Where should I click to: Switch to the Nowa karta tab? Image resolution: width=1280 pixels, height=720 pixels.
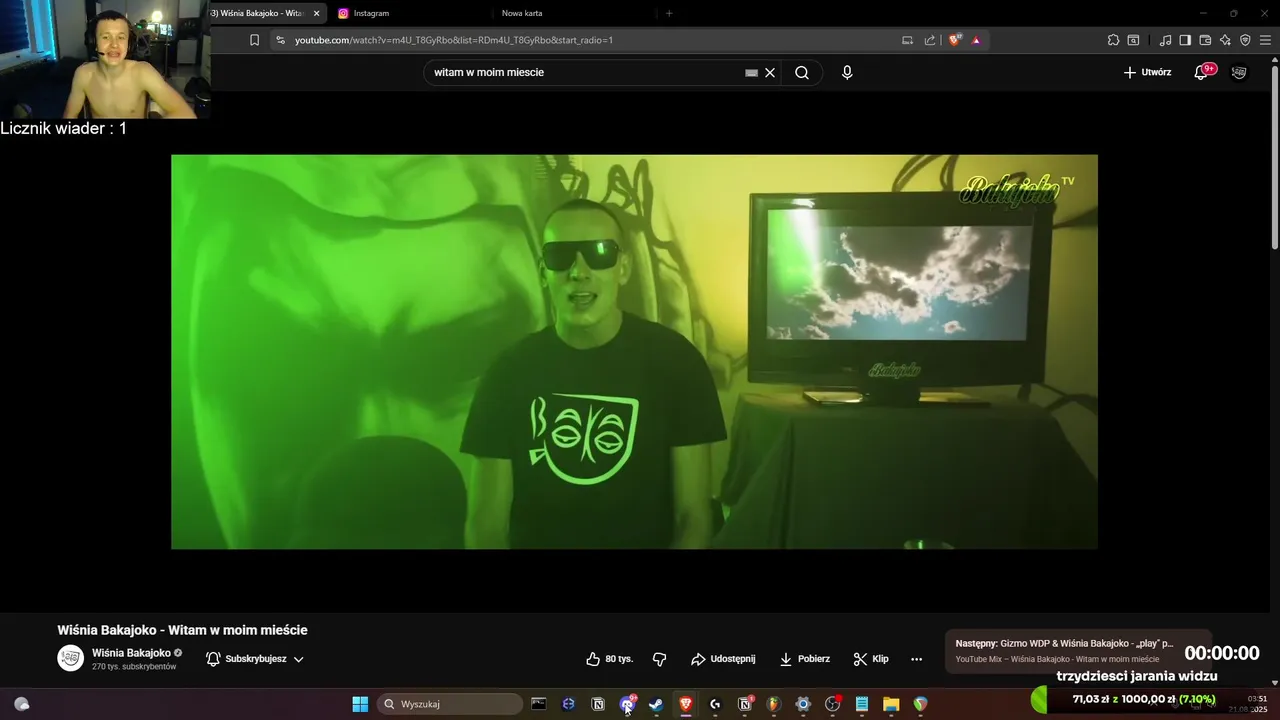coord(570,13)
